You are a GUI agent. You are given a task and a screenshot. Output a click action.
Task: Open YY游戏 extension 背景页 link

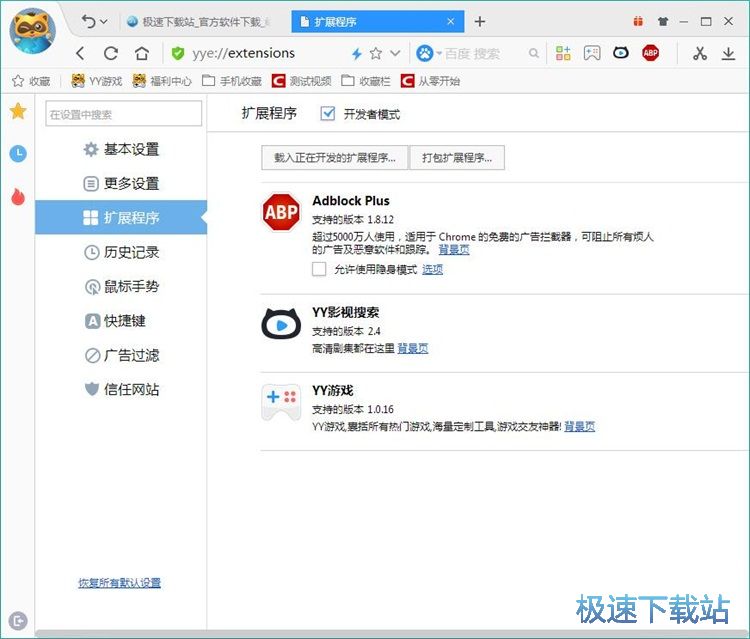pos(580,426)
